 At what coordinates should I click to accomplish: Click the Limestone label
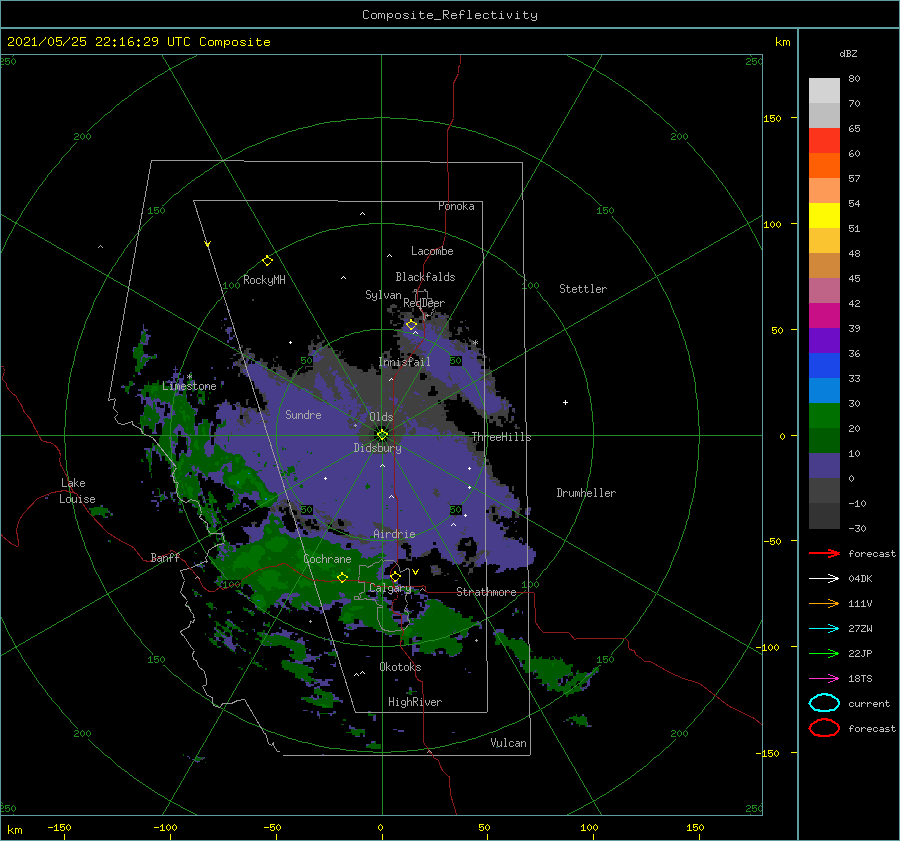pyautogui.click(x=189, y=386)
